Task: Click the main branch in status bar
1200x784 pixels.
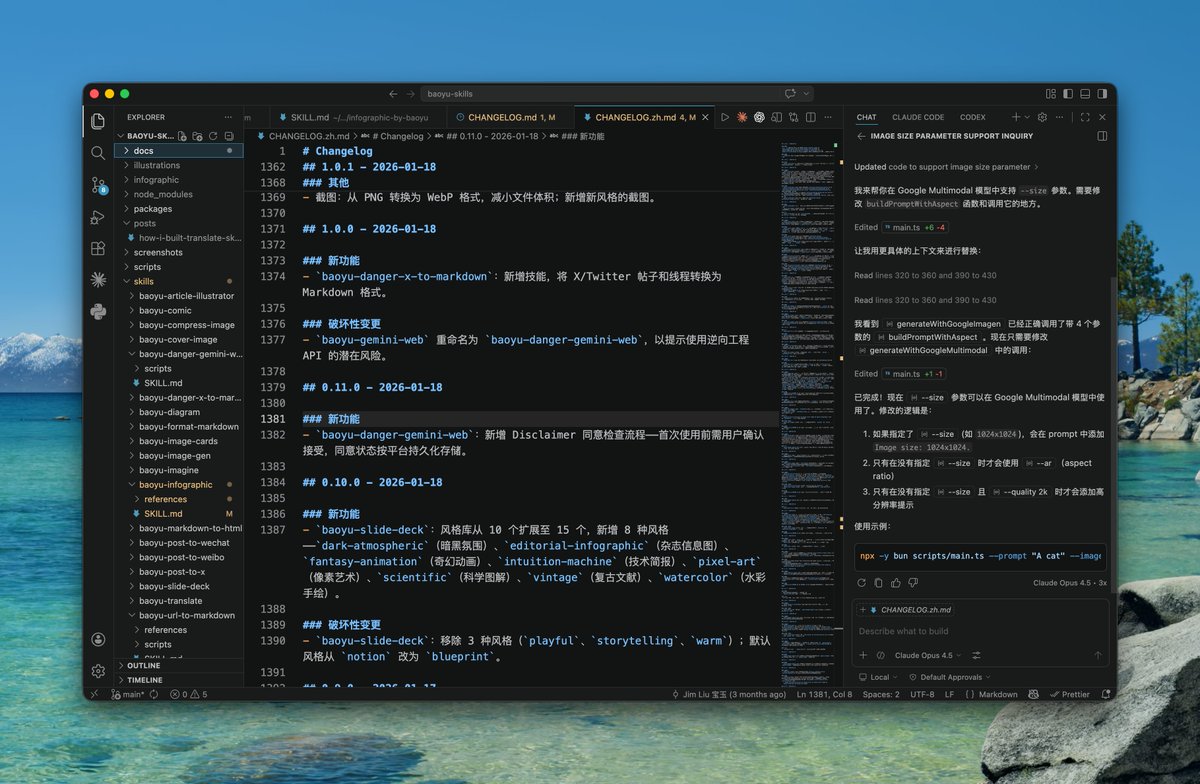Action: (x=128, y=694)
